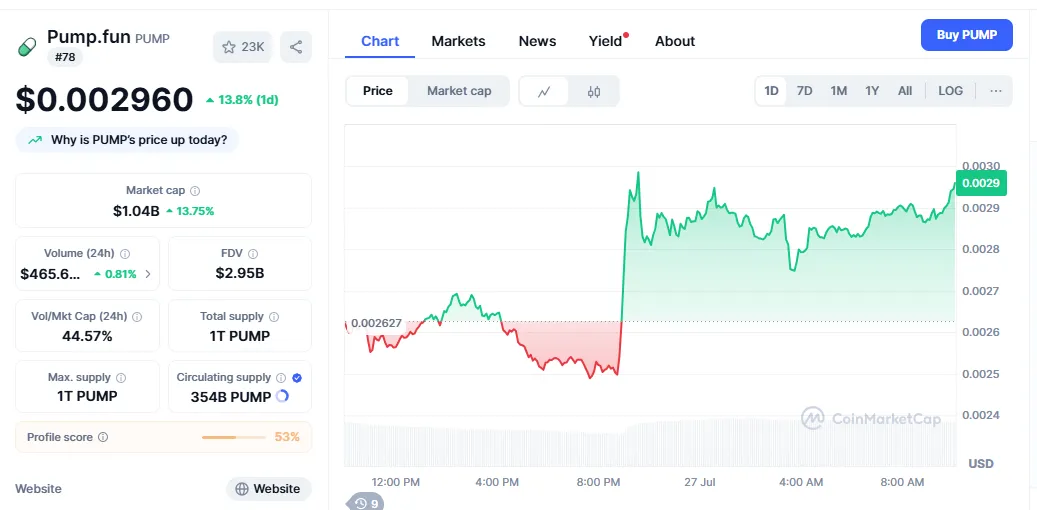This screenshot has width=1037, height=510.
Task: Click the Profile score progress bar
Action: tap(233, 437)
